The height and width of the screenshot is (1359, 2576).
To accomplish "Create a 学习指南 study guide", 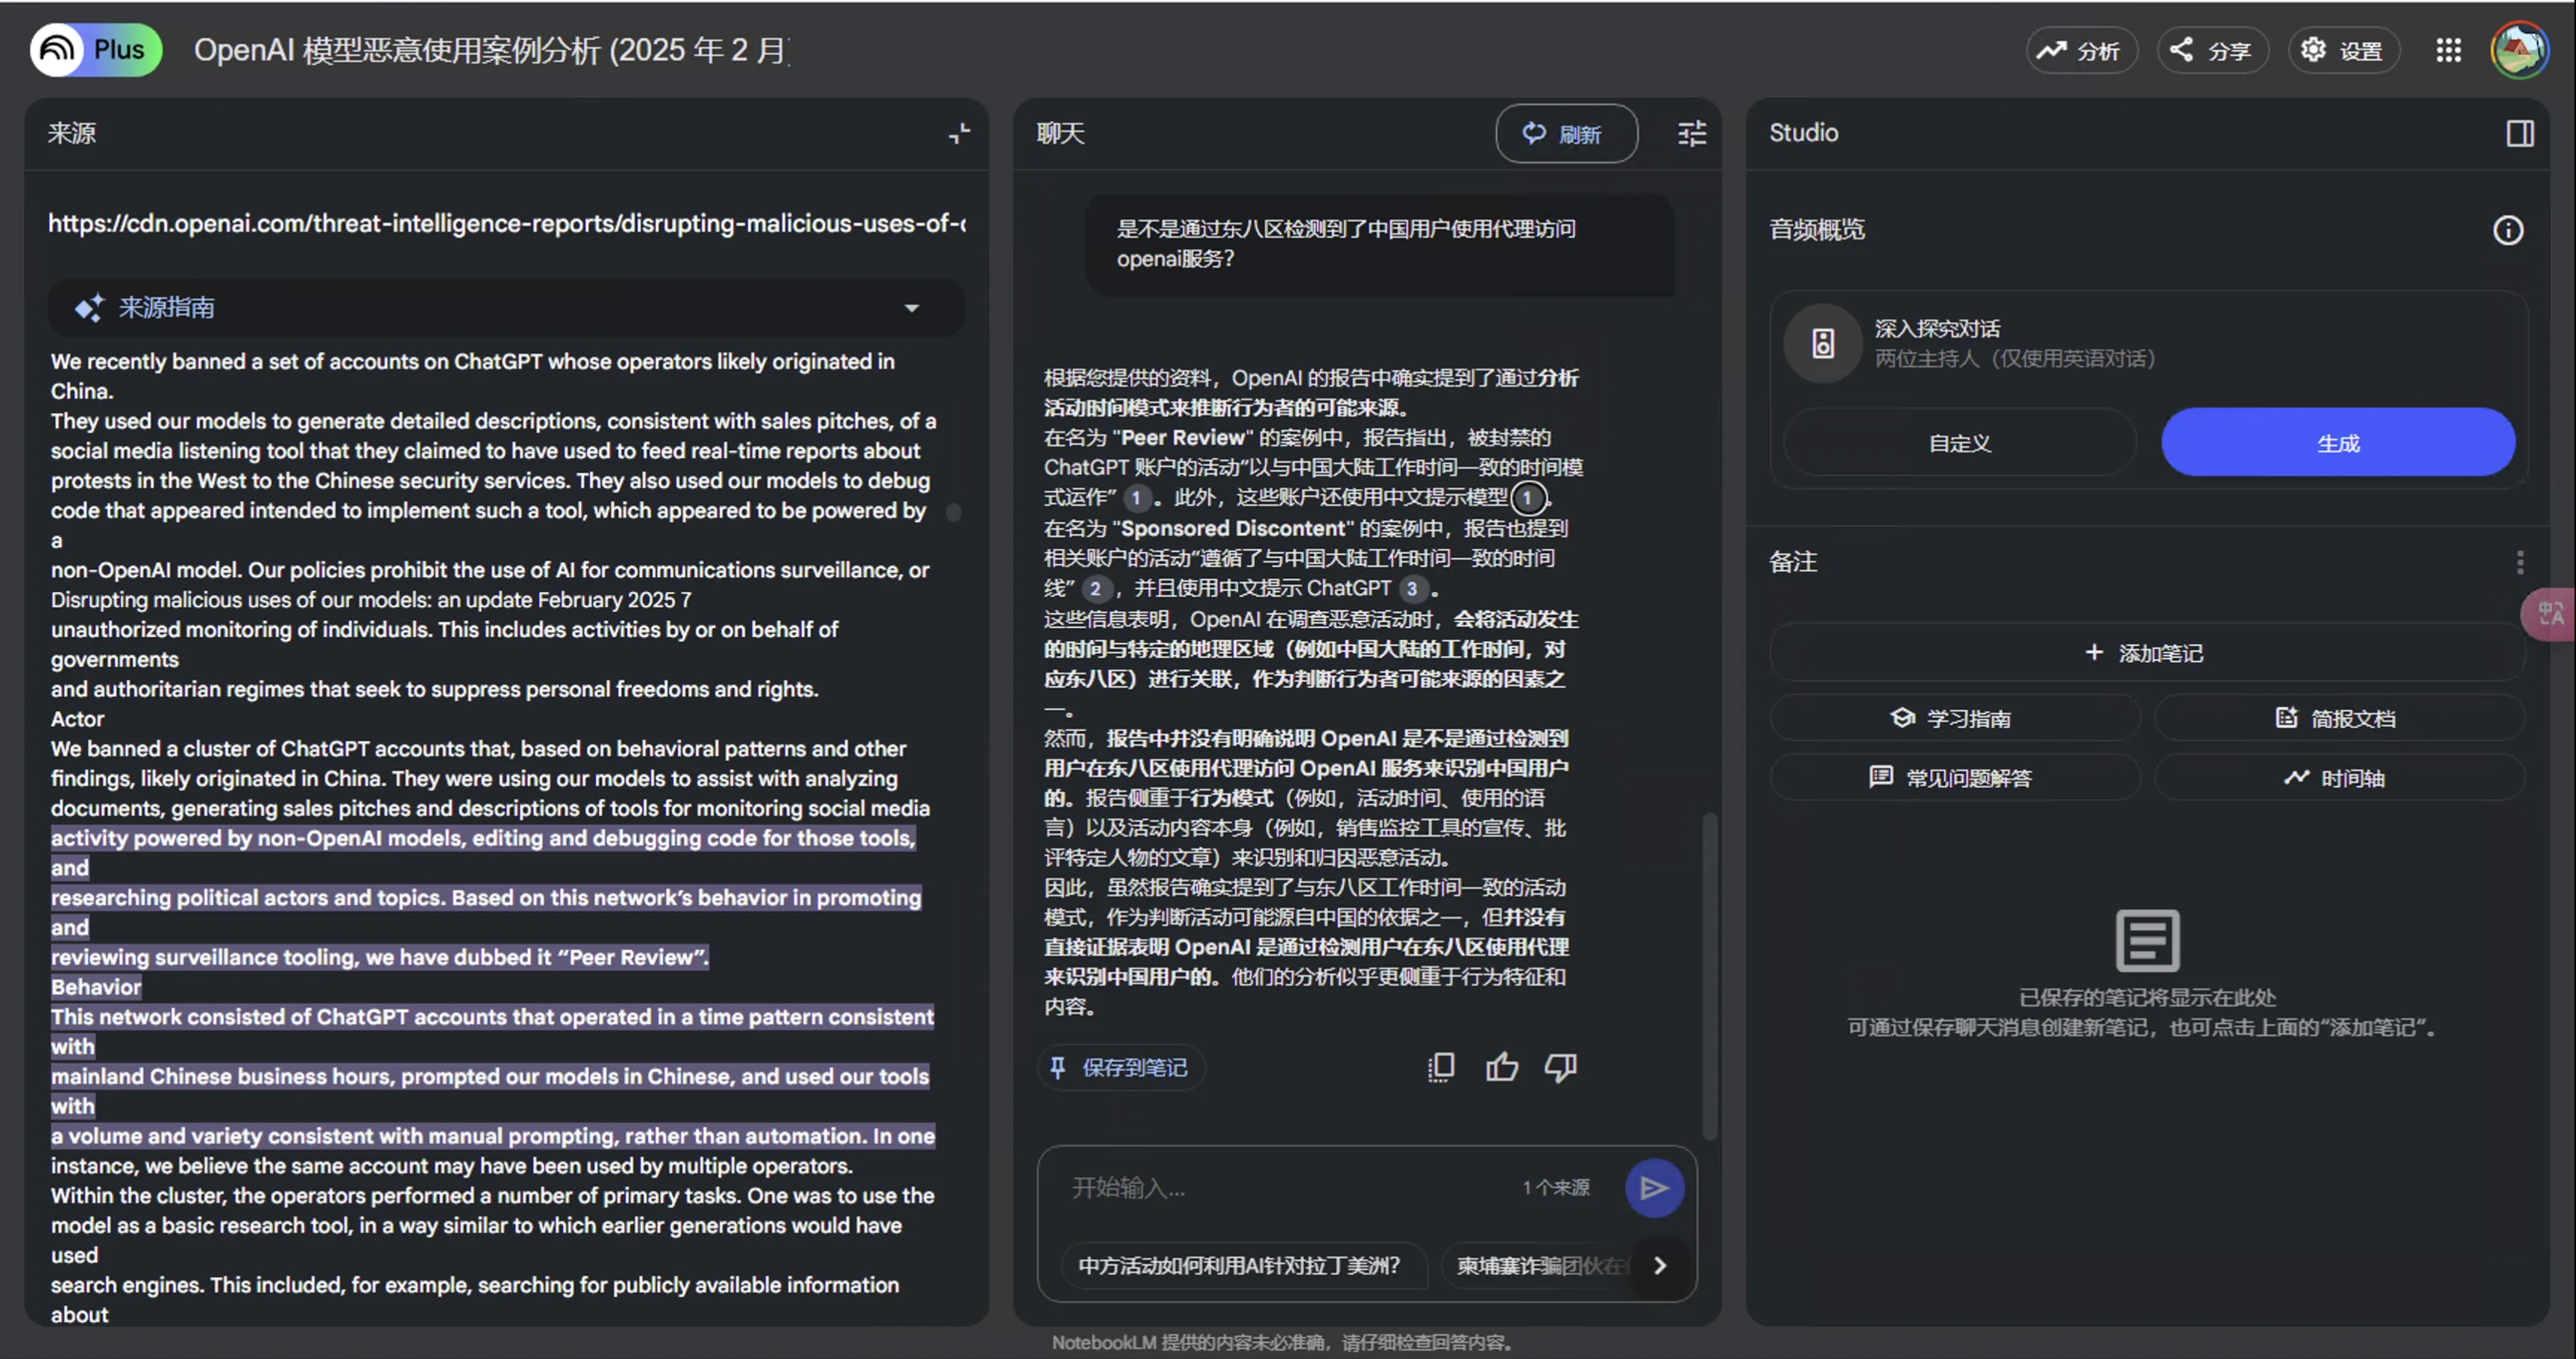I will (x=1955, y=718).
